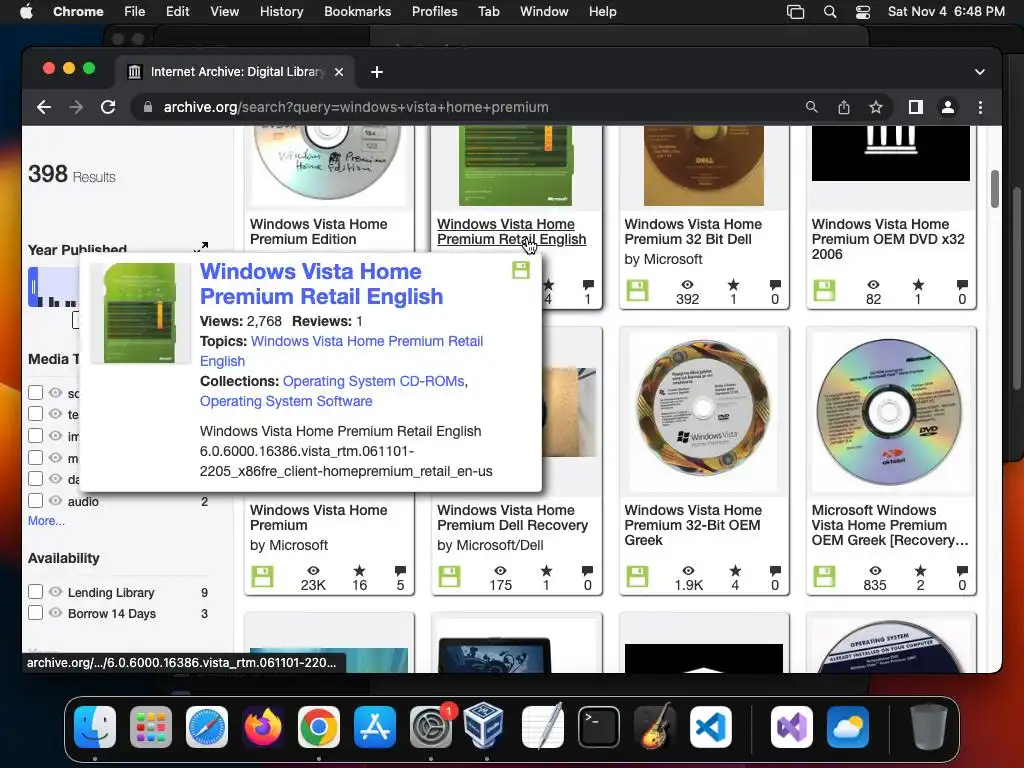
Task: Click software icon on Dell Recovery card
Action: click(x=449, y=576)
